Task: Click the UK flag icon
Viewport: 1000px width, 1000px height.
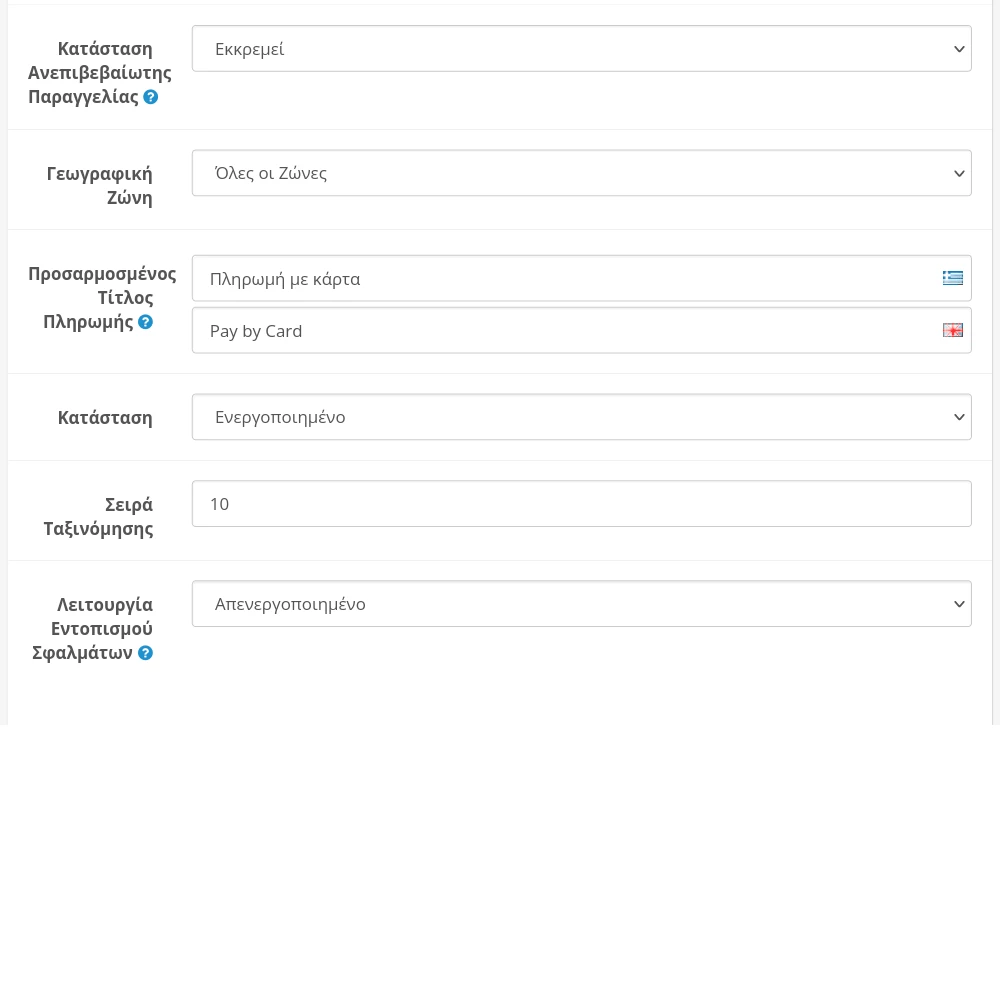Action: (x=953, y=330)
